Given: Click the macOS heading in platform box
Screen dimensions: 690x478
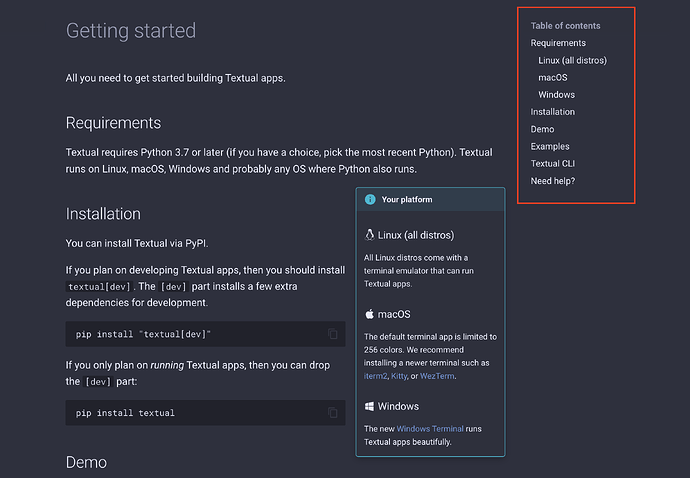Looking at the screenshot, I should click(x=394, y=314).
